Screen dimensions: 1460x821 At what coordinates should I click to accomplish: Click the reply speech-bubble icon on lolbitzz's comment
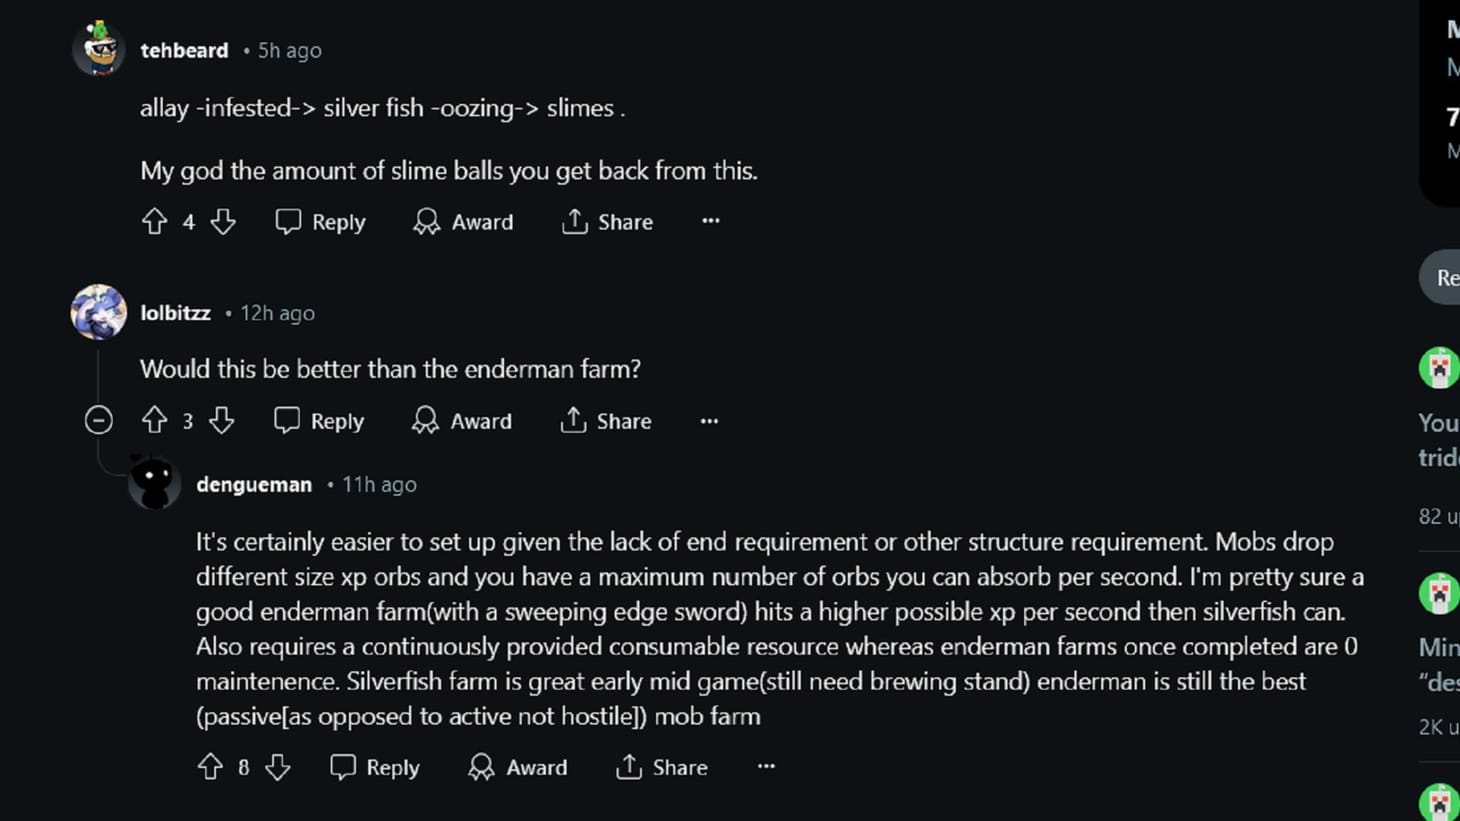tap(288, 421)
